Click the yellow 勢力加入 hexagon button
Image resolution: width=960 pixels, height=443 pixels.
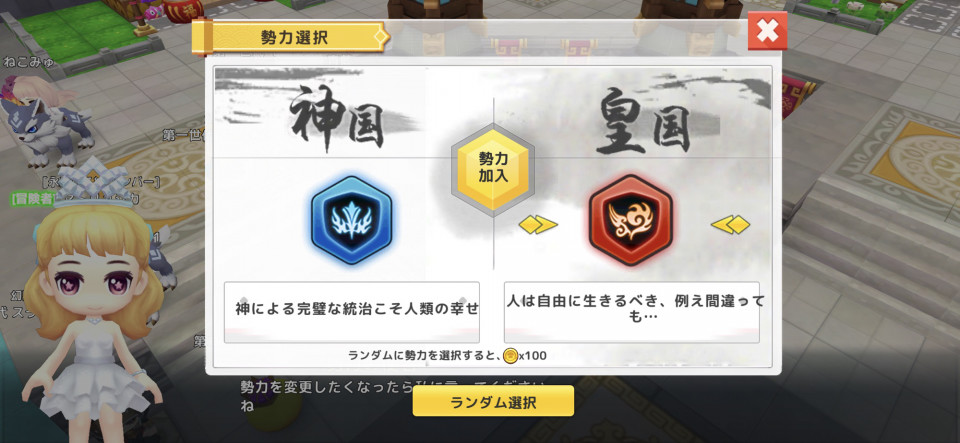coord(493,169)
